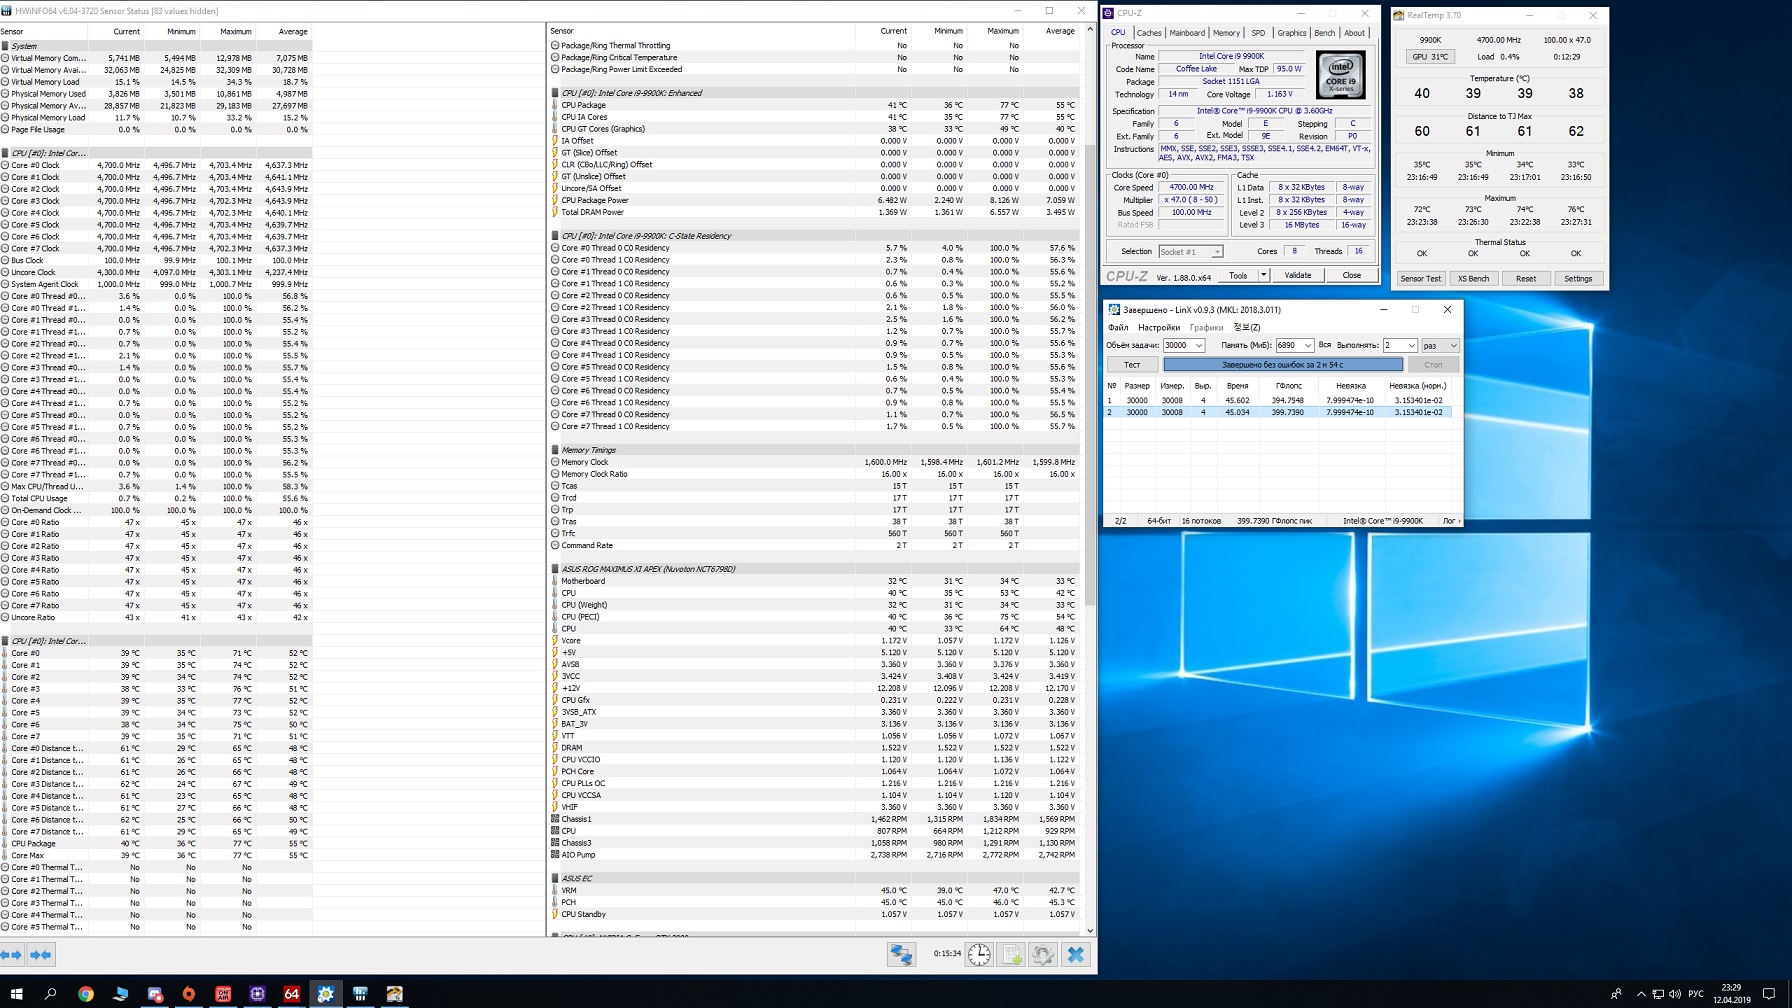Open the RealTemp taskbar icon
1792x1008 pixels.
pyautogui.click(x=394, y=994)
